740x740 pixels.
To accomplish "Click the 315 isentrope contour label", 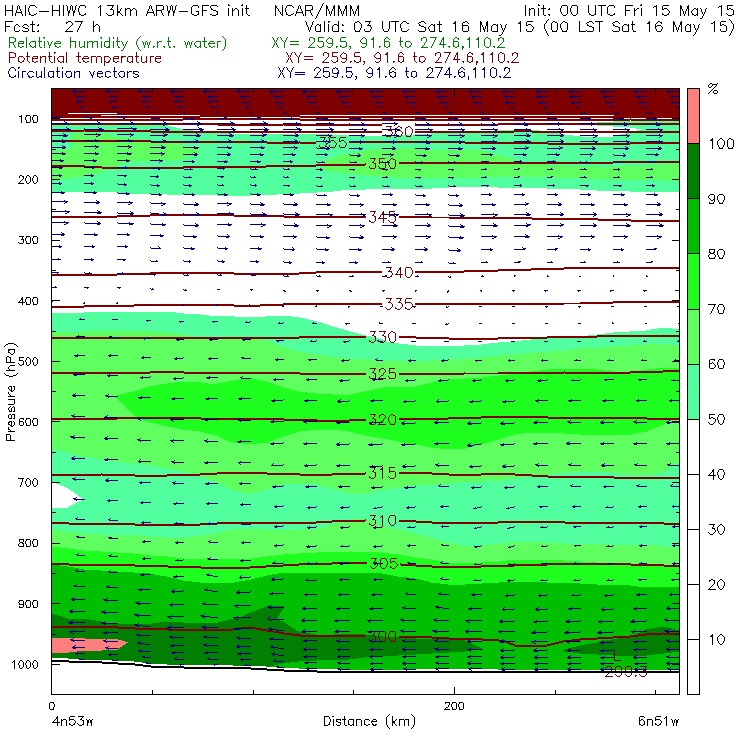I will 382,473.
